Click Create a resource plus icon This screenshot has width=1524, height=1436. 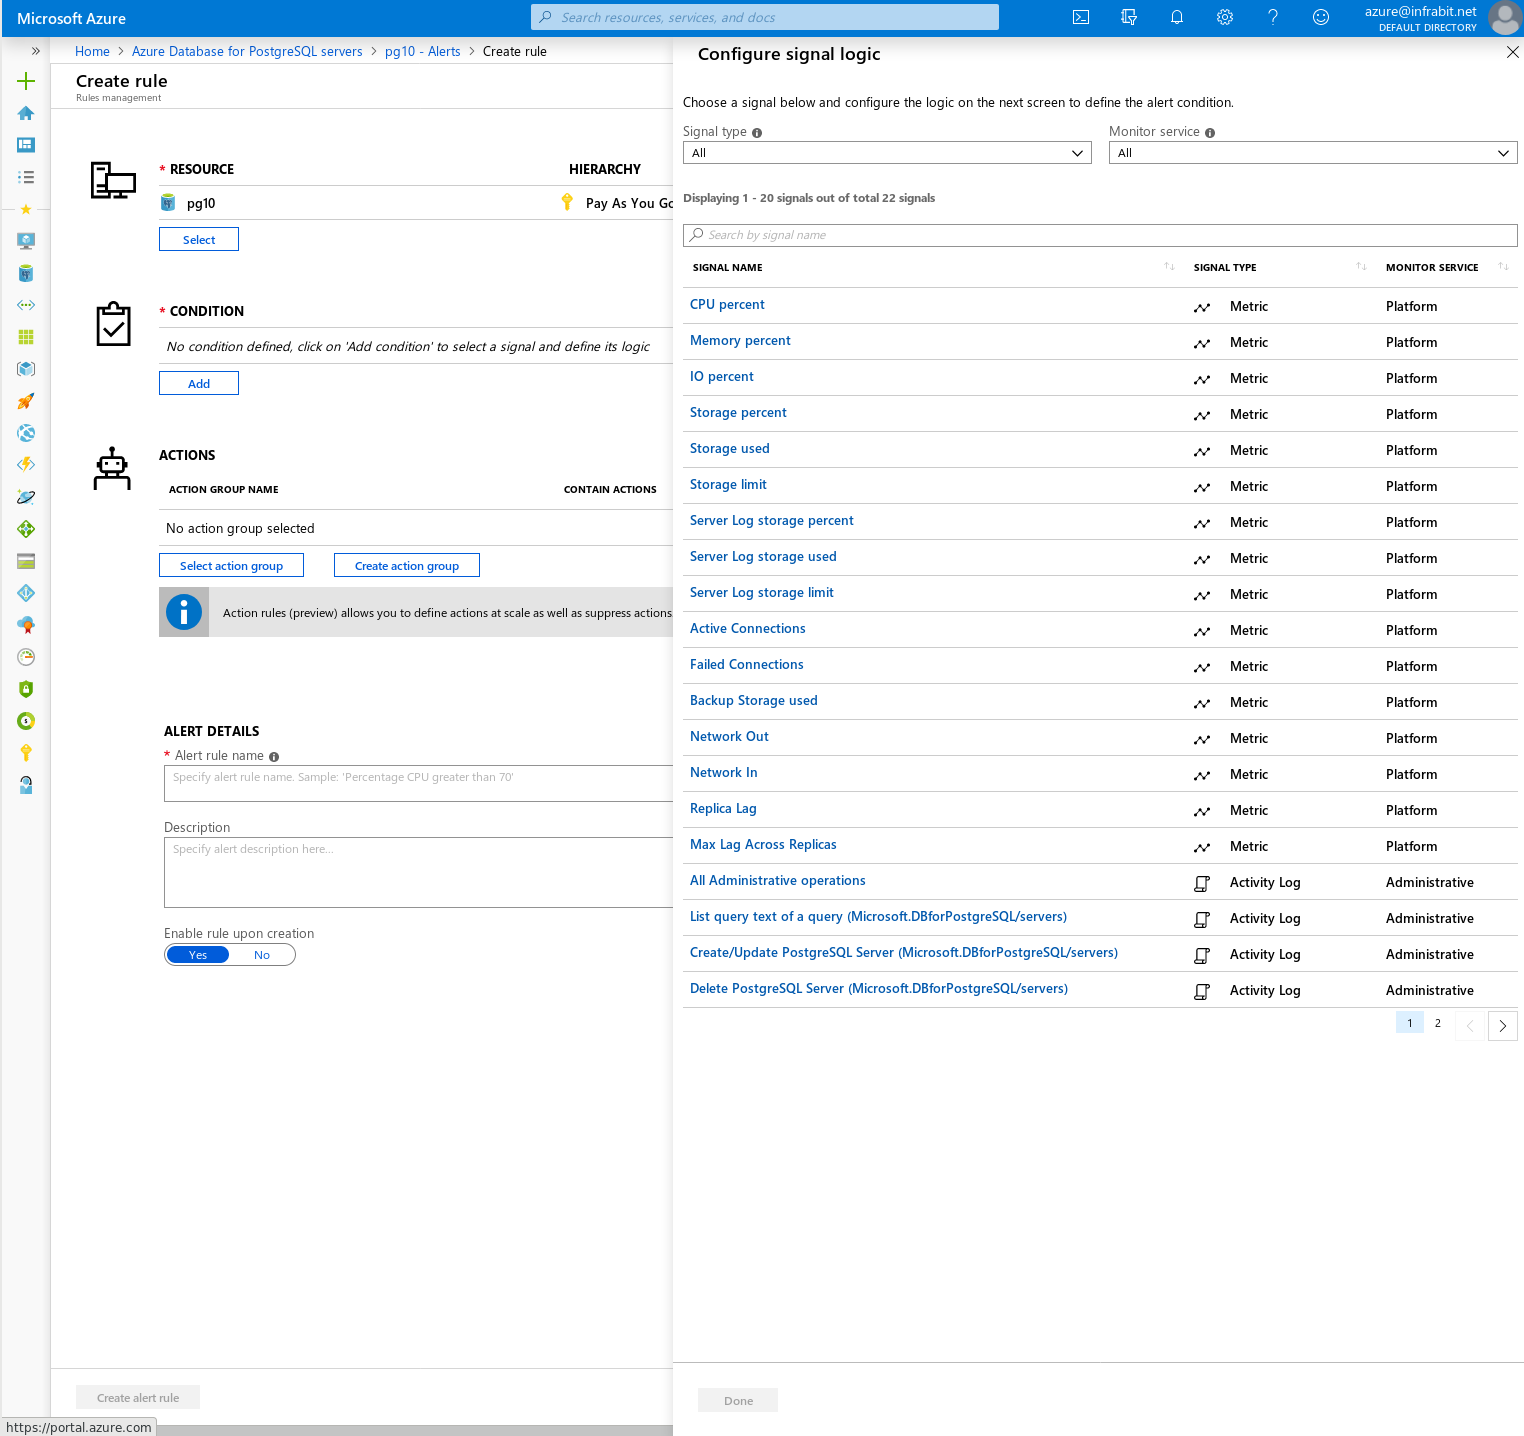(x=26, y=81)
